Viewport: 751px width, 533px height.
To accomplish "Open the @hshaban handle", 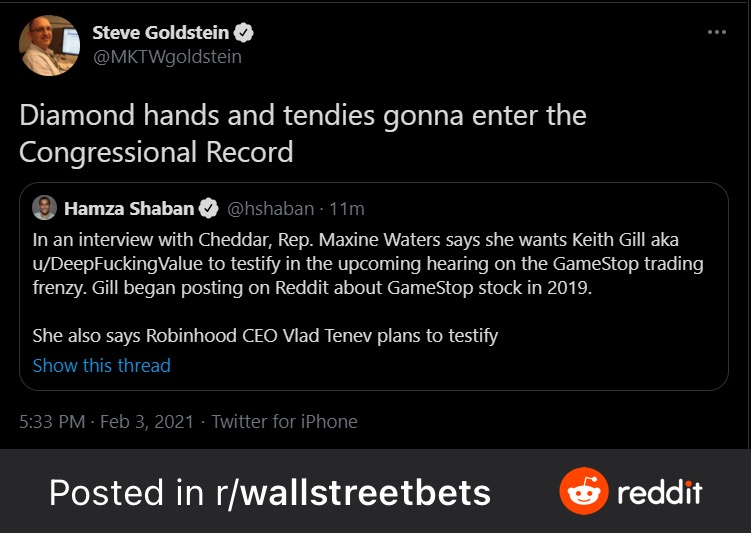I will [265, 209].
